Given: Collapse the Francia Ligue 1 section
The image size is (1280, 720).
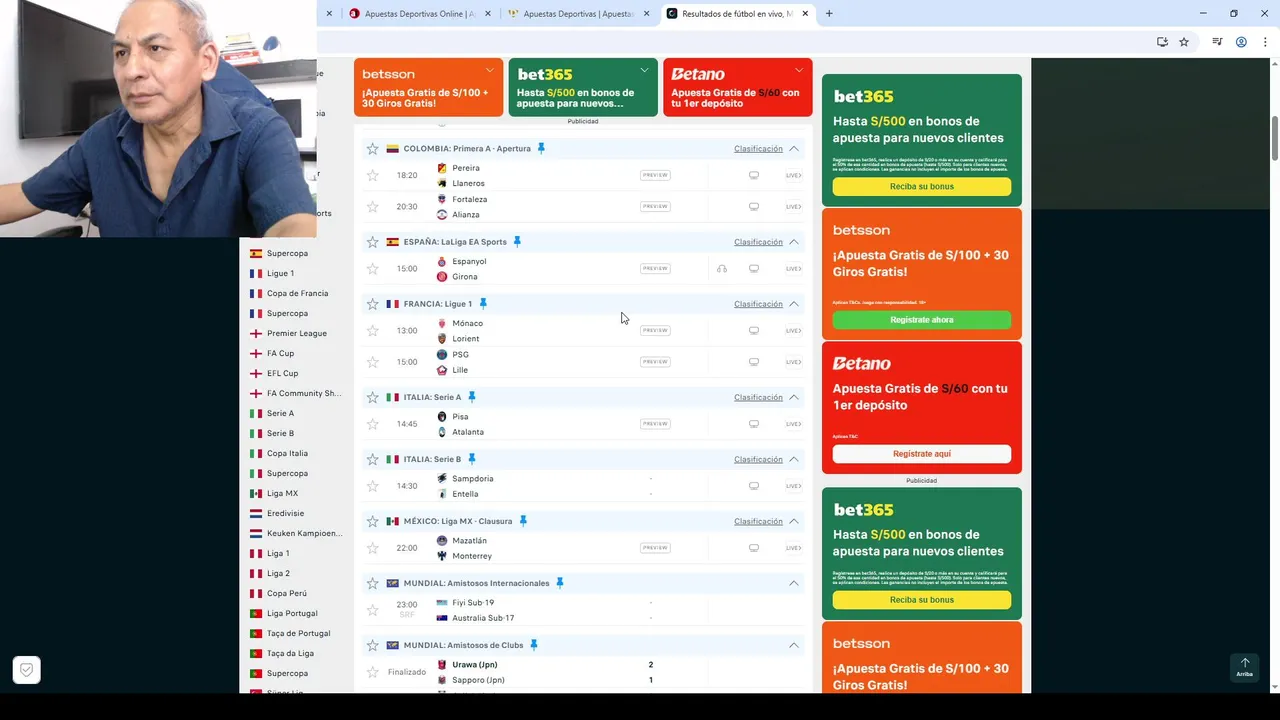Looking at the screenshot, I should [793, 303].
